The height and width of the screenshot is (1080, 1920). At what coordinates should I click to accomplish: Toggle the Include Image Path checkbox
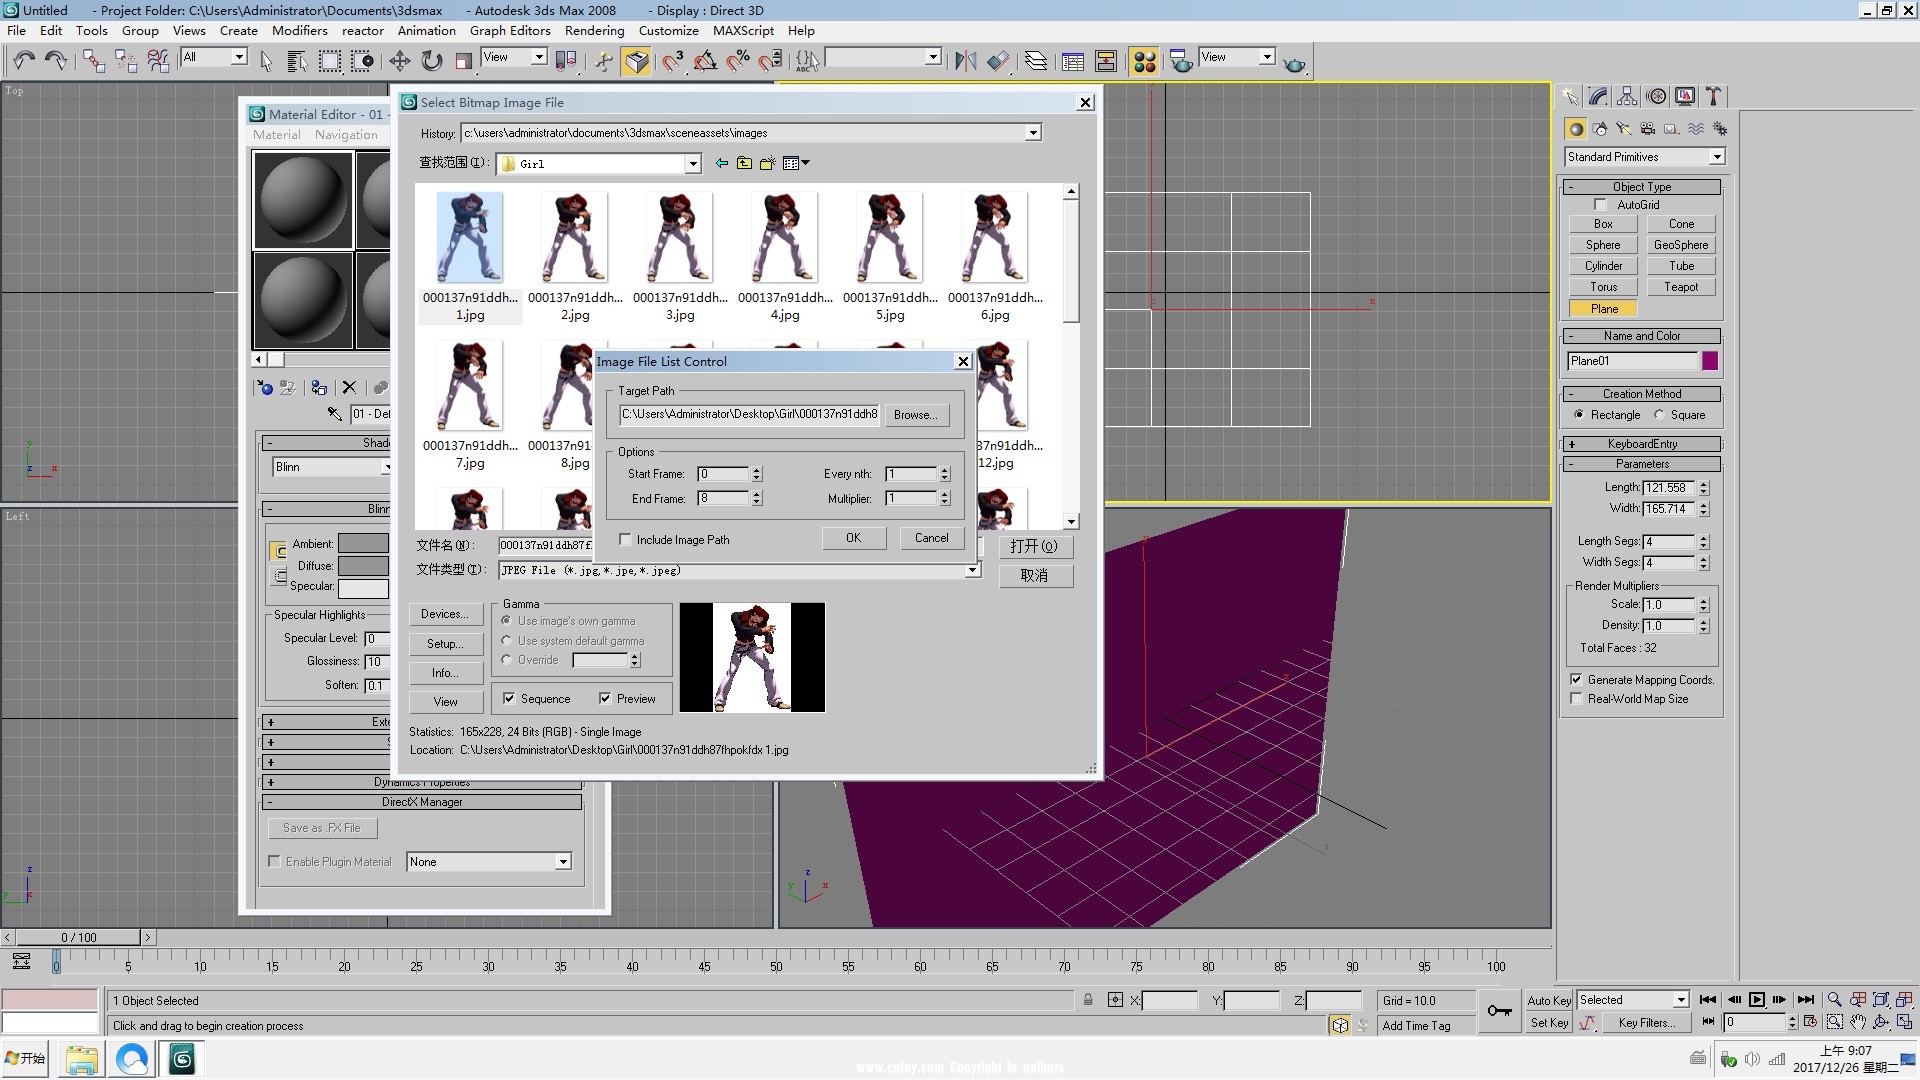click(625, 539)
